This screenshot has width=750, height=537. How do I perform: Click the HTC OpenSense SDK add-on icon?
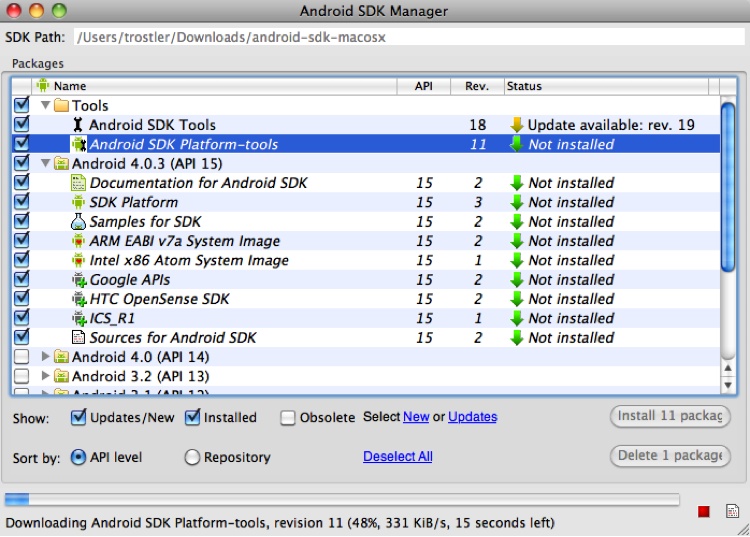click(79, 299)
